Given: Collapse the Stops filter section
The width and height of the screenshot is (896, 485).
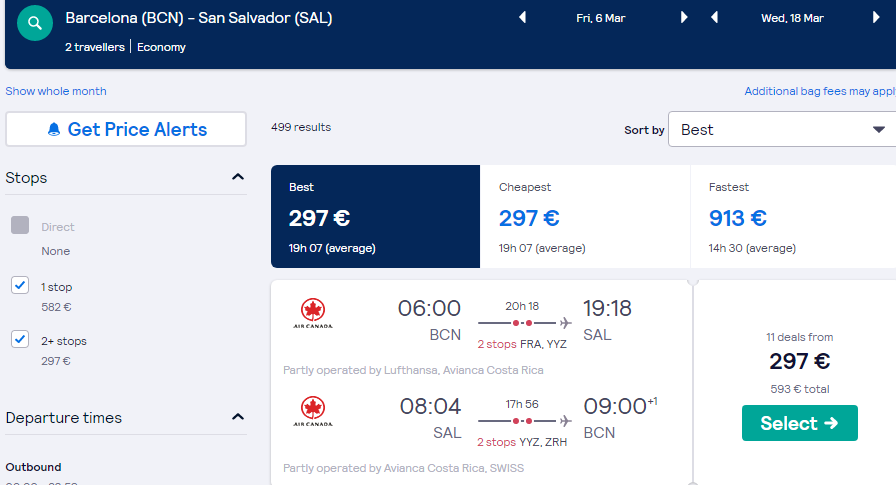Looking at the screenshot, I should click(238, 177).
